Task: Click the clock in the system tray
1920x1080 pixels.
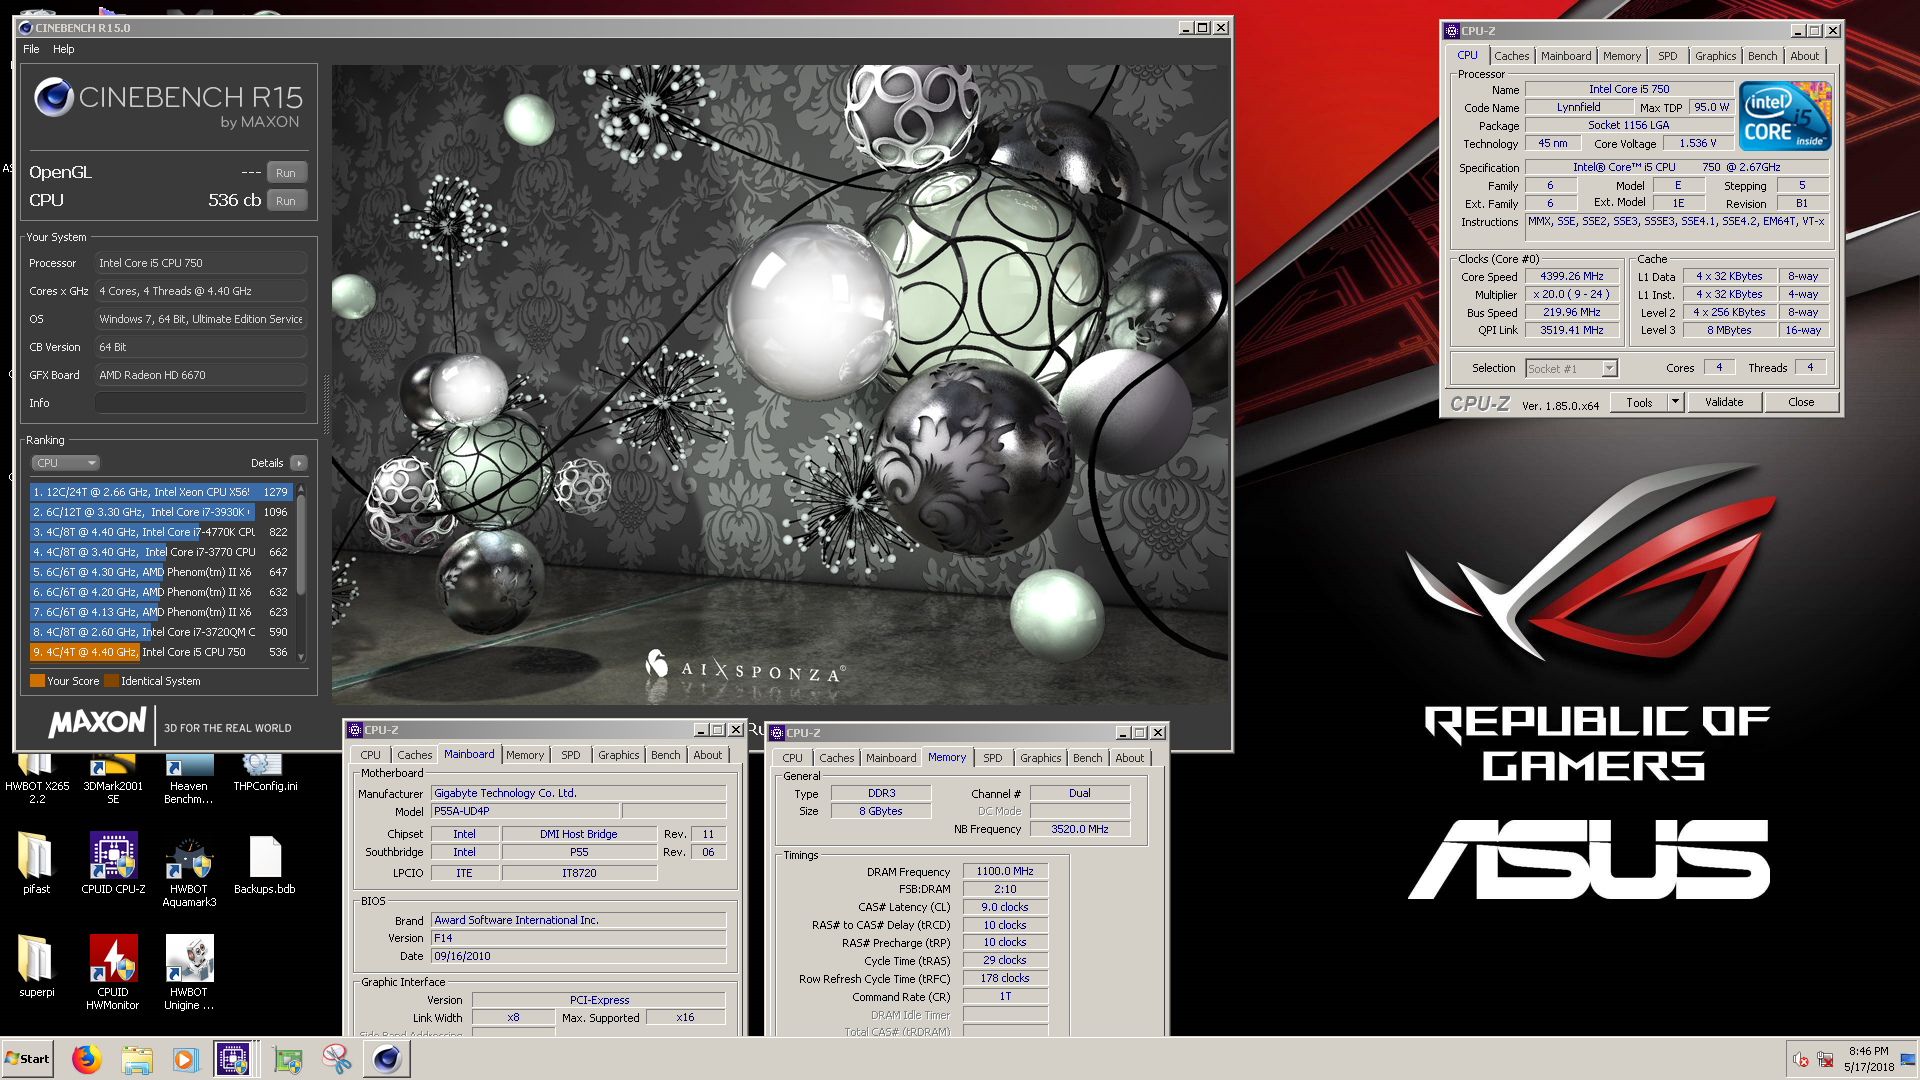Action: click(x=1868, y=1059)
